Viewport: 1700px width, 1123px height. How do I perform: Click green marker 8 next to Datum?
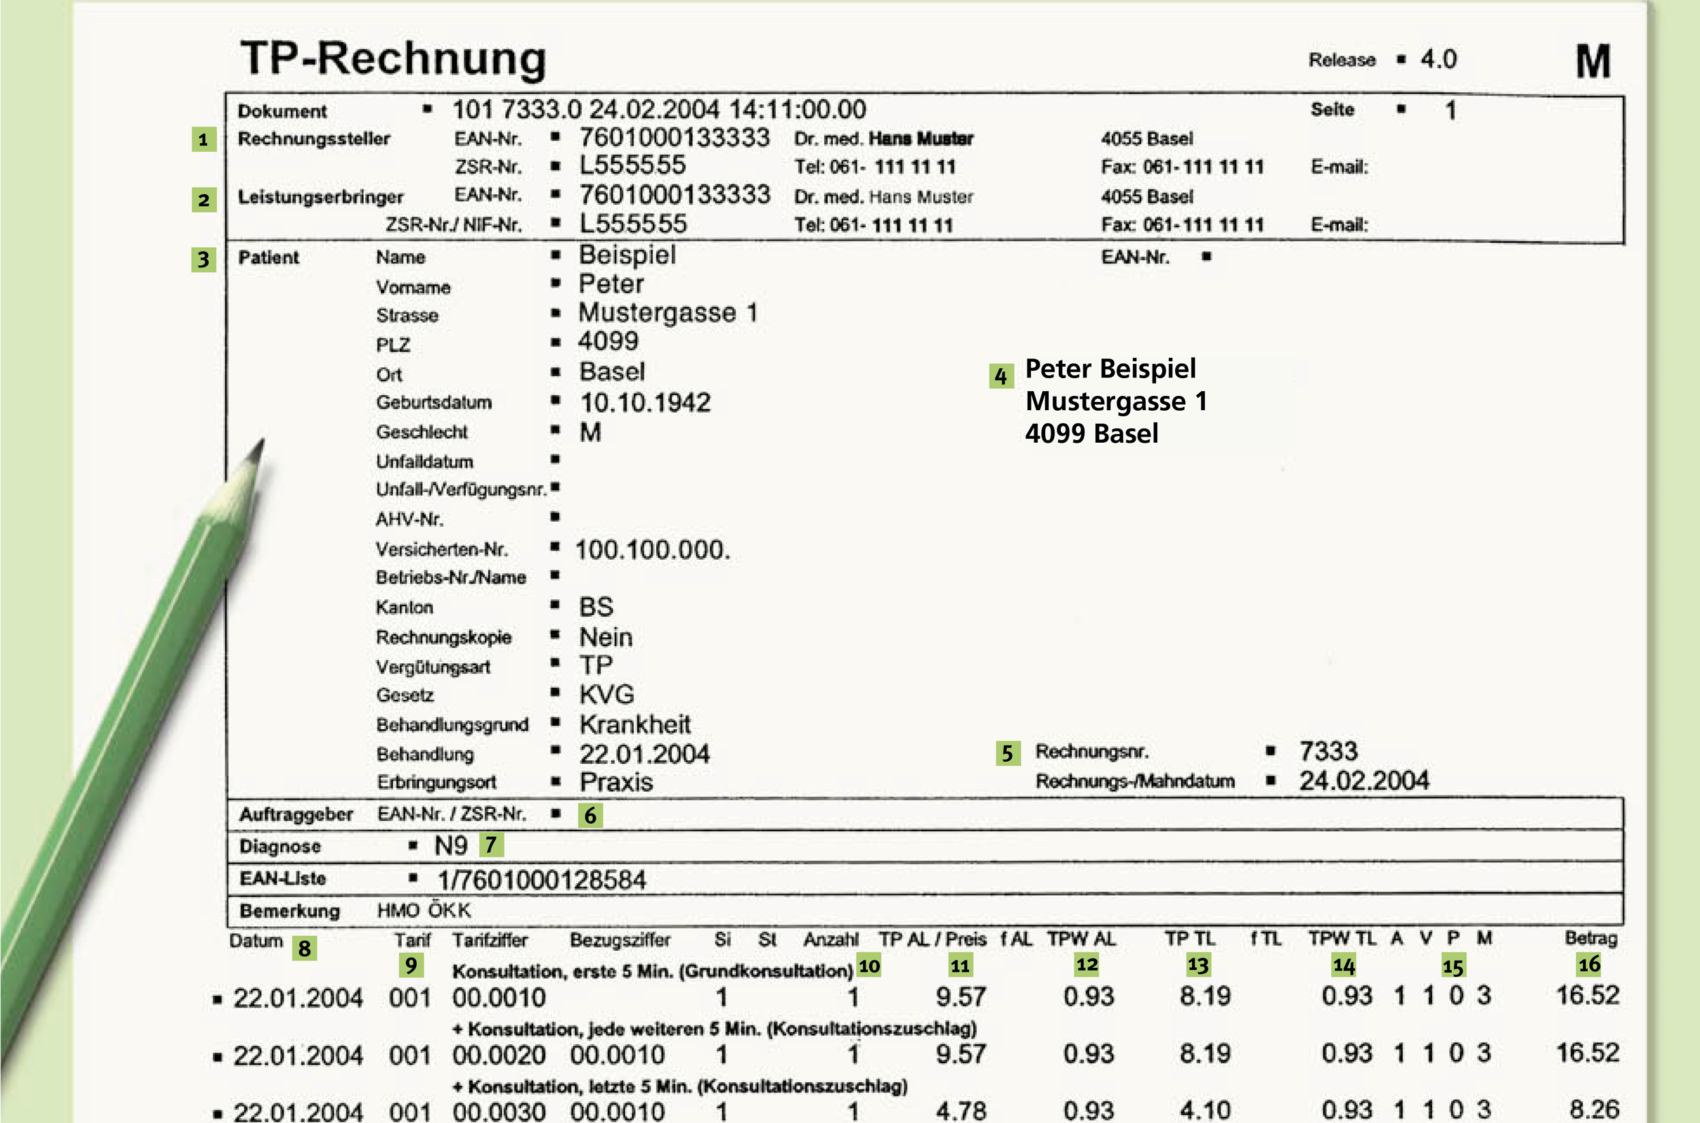[x=305, y=948]
